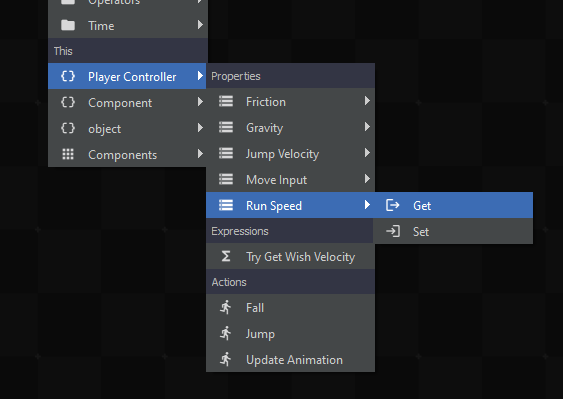Image resolution: width=563 pixels, height=399 pixels.
Task: Click the sigma icon beside Try Get Wish Velocity
Action: 226,256
